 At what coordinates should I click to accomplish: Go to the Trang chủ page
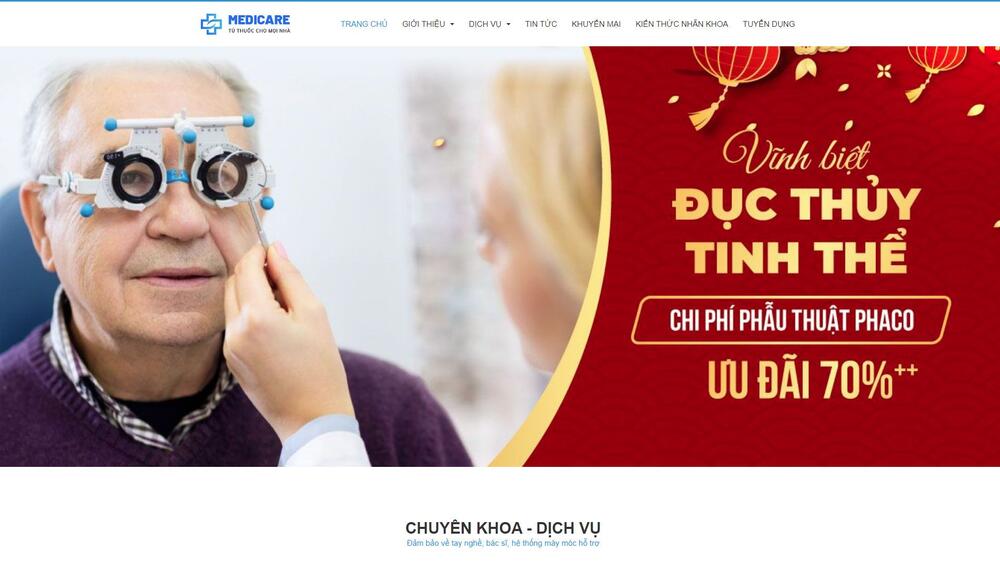(364, 24)
